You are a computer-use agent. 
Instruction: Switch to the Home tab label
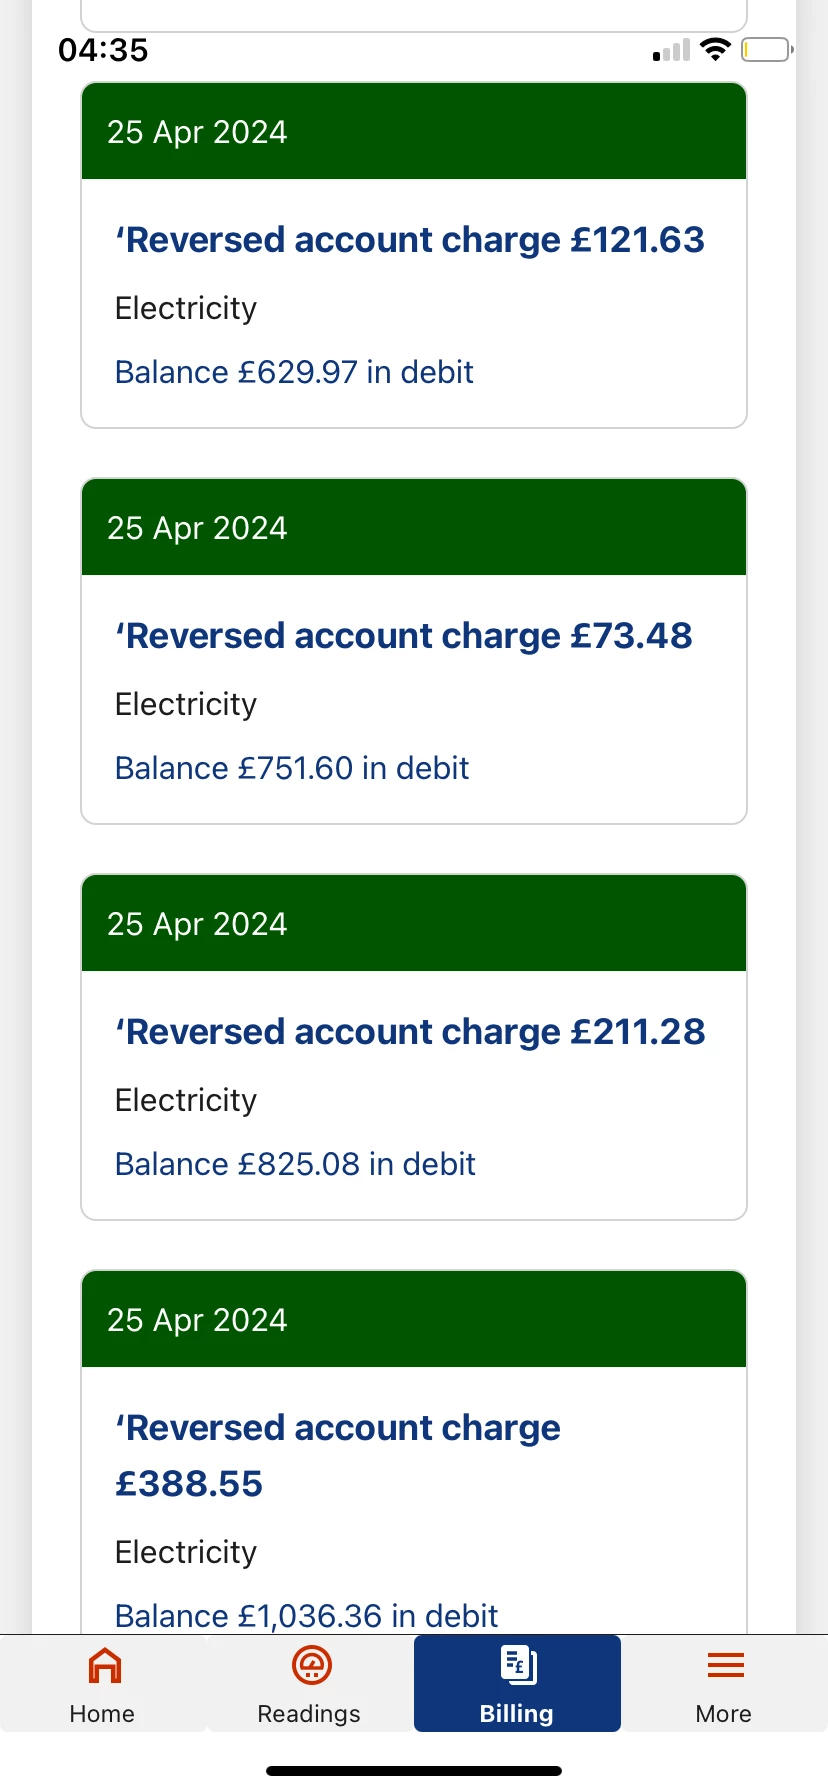pos(102,1714)
